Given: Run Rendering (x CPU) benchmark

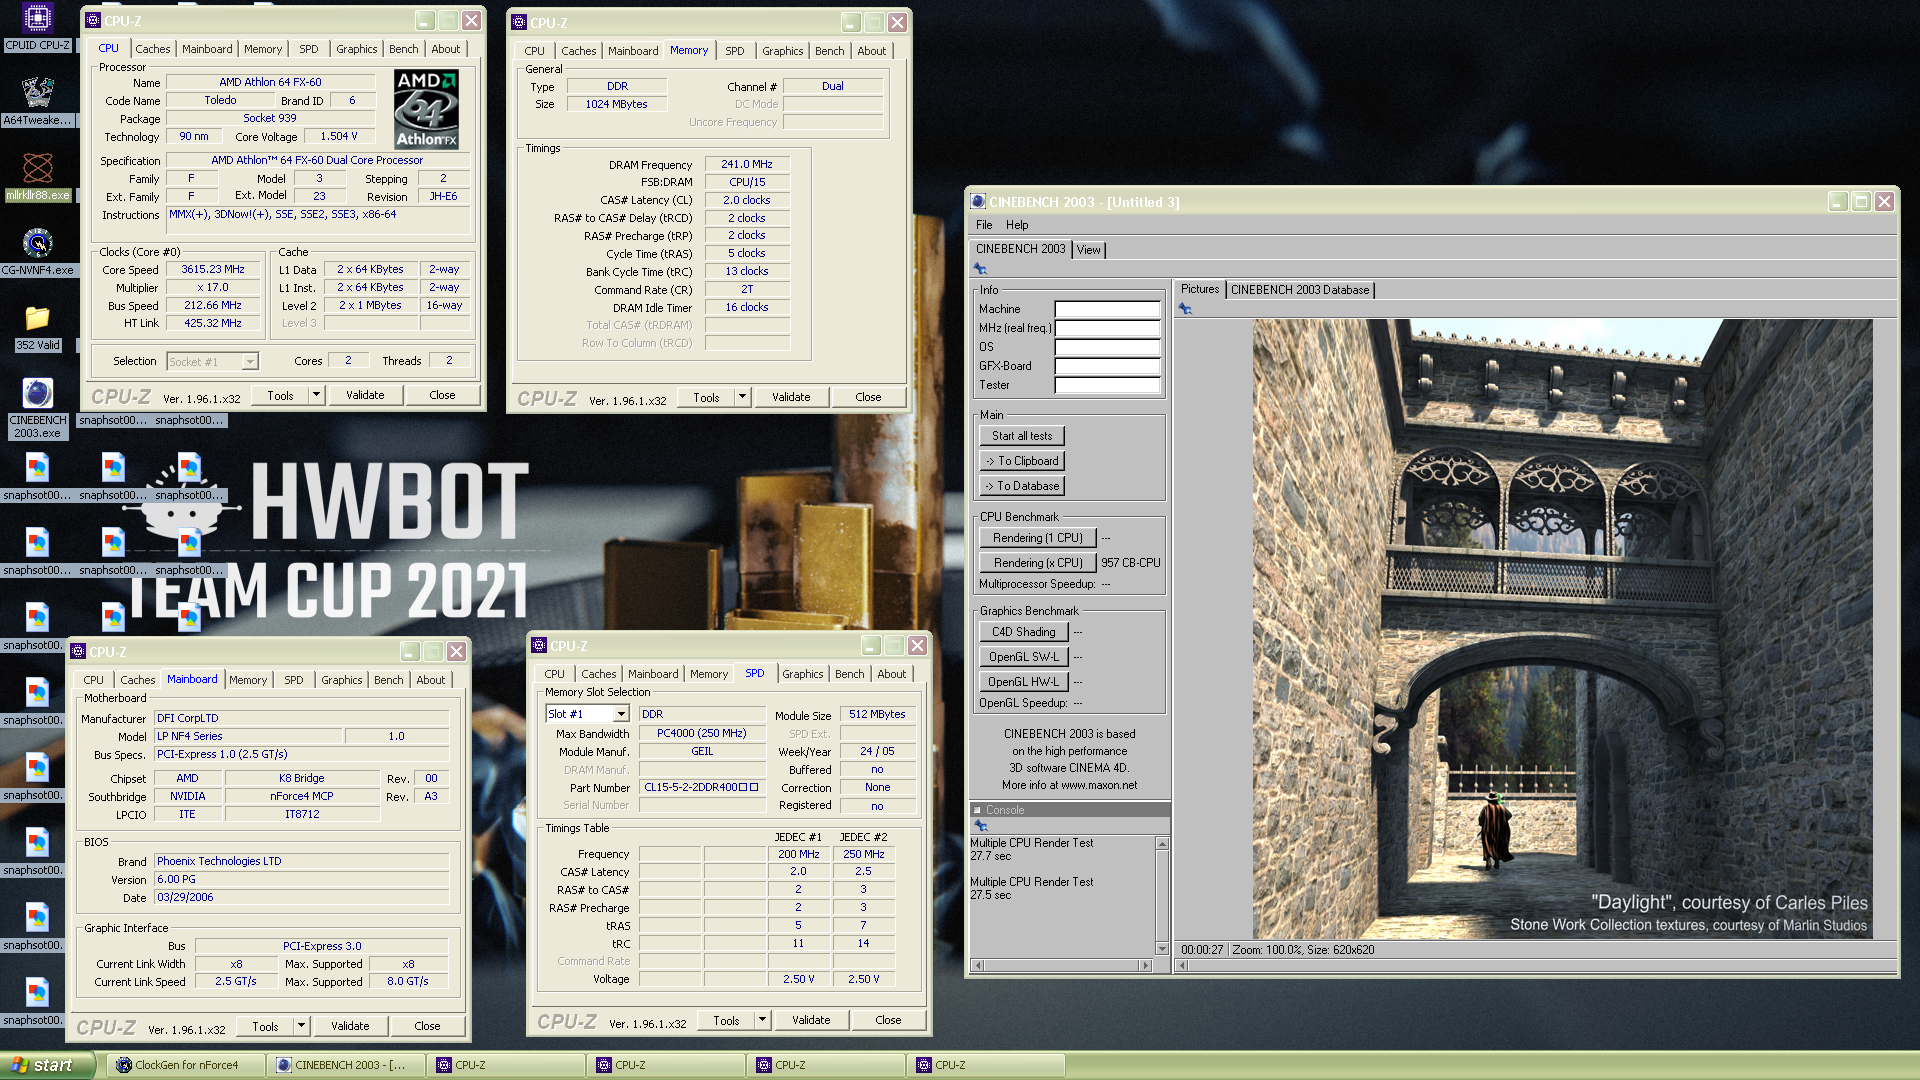Looking at the screenshot, I should [1038, 563].
